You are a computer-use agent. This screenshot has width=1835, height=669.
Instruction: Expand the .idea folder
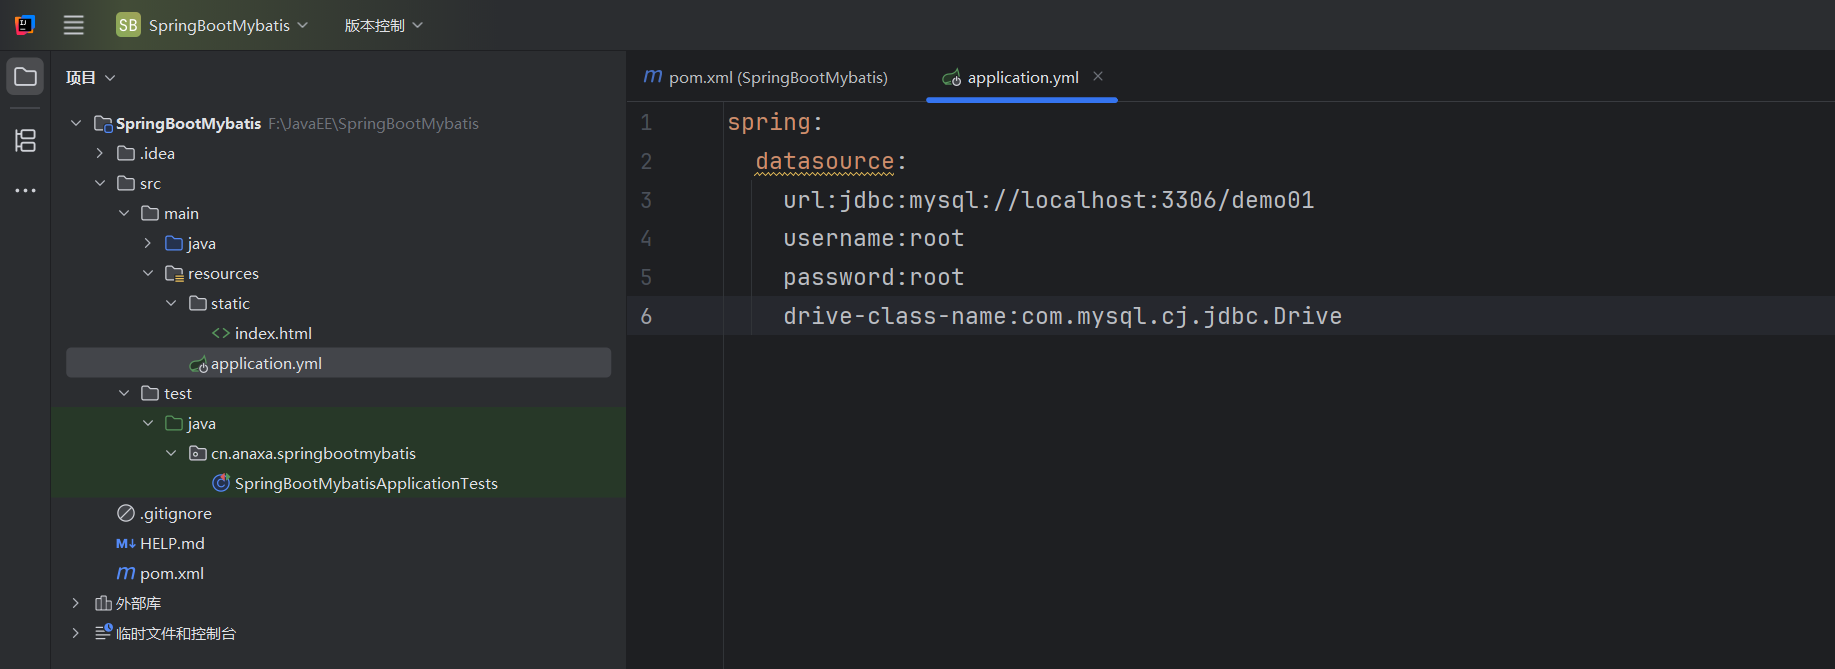click(x=100, y=153)
